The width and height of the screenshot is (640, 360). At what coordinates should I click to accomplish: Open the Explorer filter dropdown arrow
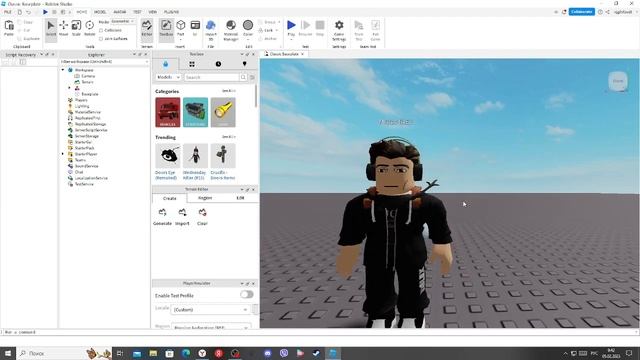pos(147,62)
